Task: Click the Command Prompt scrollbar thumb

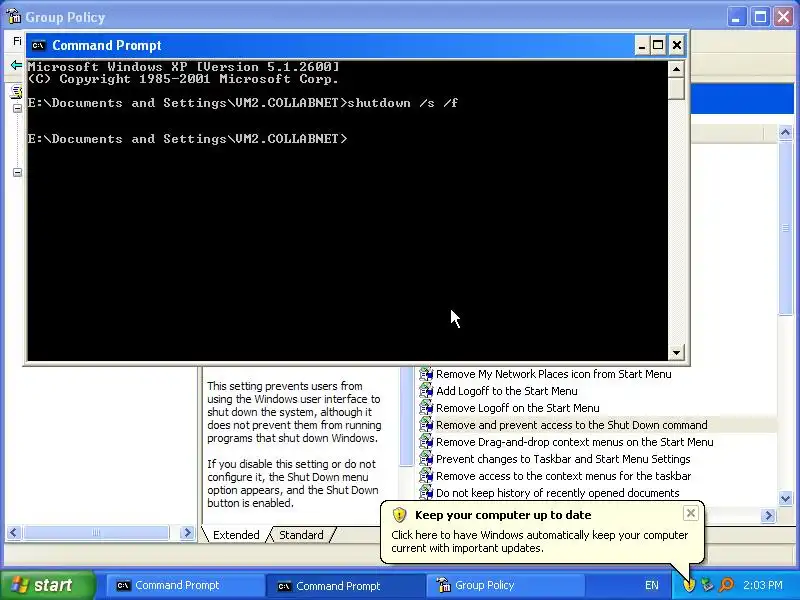Action: pyautogui.click(x=676, y=88)
